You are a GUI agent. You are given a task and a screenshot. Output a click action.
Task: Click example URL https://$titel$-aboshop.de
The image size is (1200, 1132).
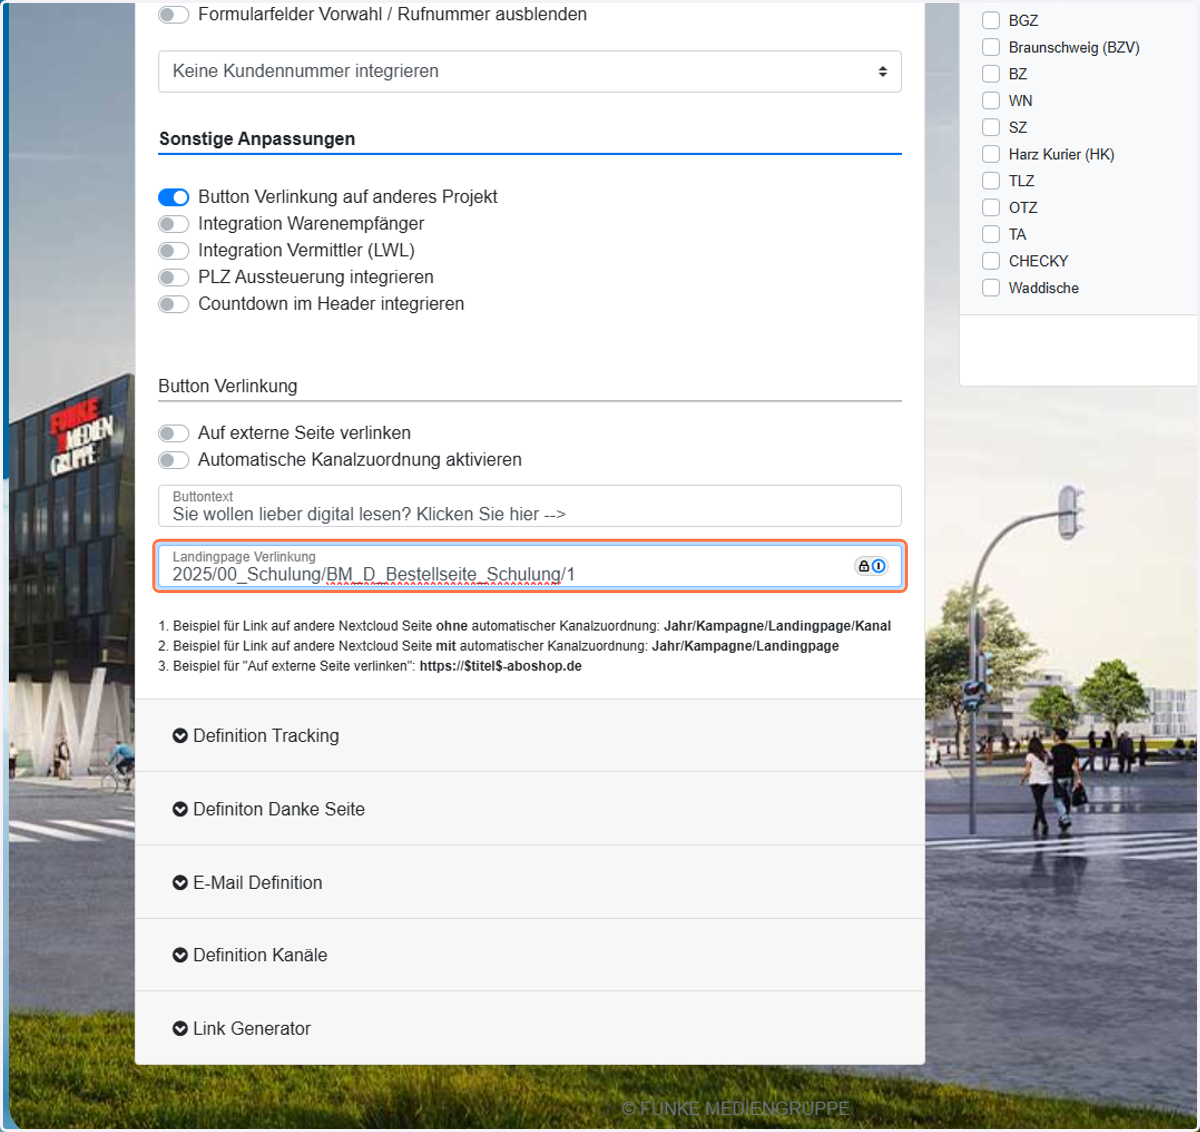coord(501,666)
